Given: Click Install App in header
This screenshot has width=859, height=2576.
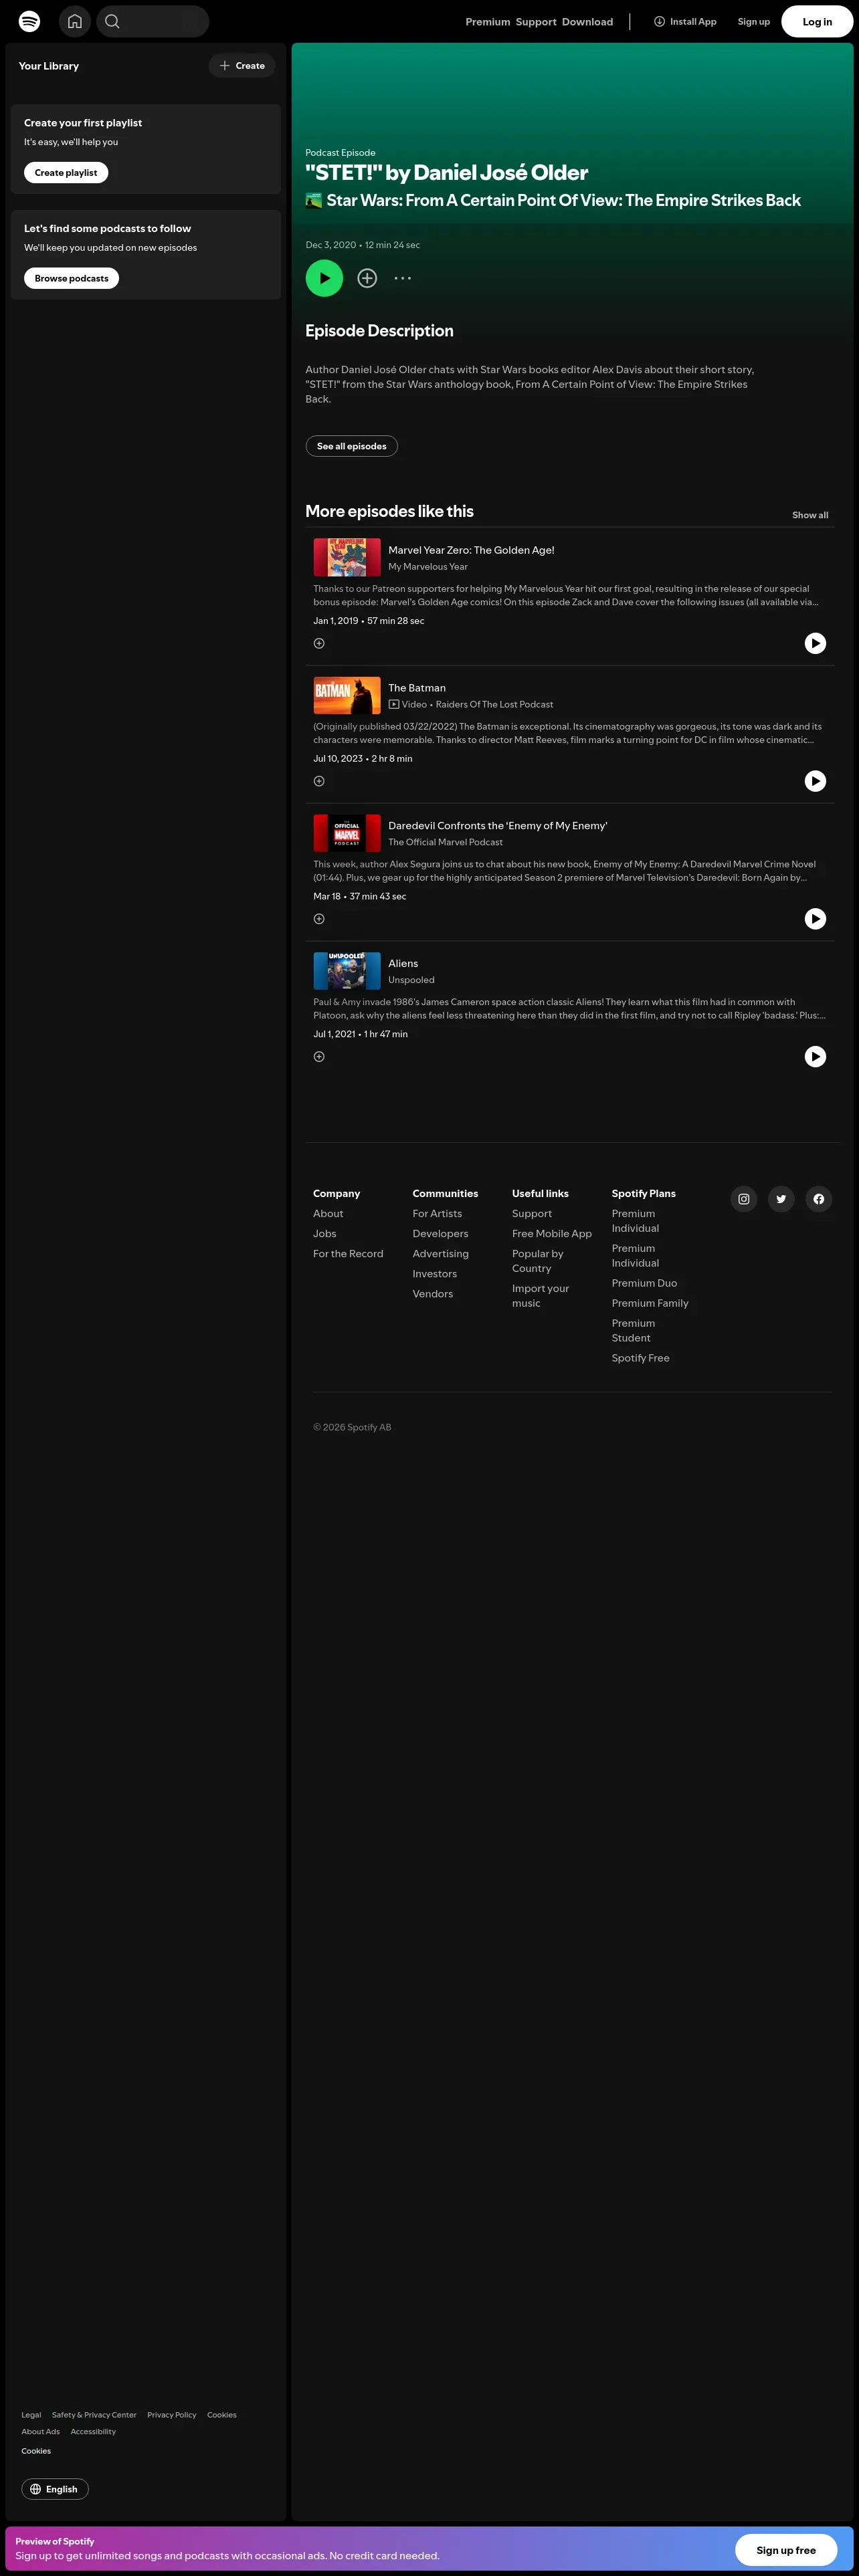Looking at the screenshot, I should tap(685, 22).
